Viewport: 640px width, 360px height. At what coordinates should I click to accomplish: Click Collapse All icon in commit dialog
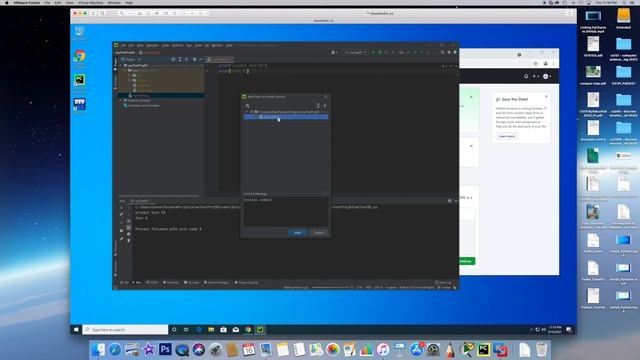pos(324,106)
